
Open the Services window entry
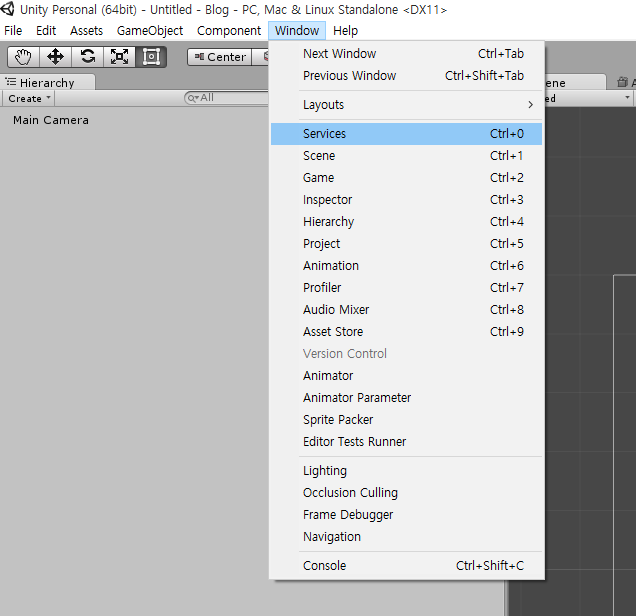tap(406, 134)
